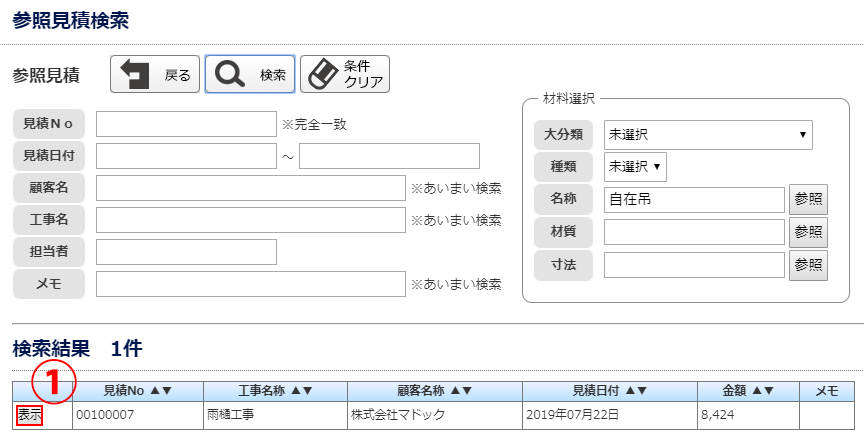The image size is (864, 446).
Task: Click the 見積日付 end date field
Action: pyautogui.click(x=389, y=156)
